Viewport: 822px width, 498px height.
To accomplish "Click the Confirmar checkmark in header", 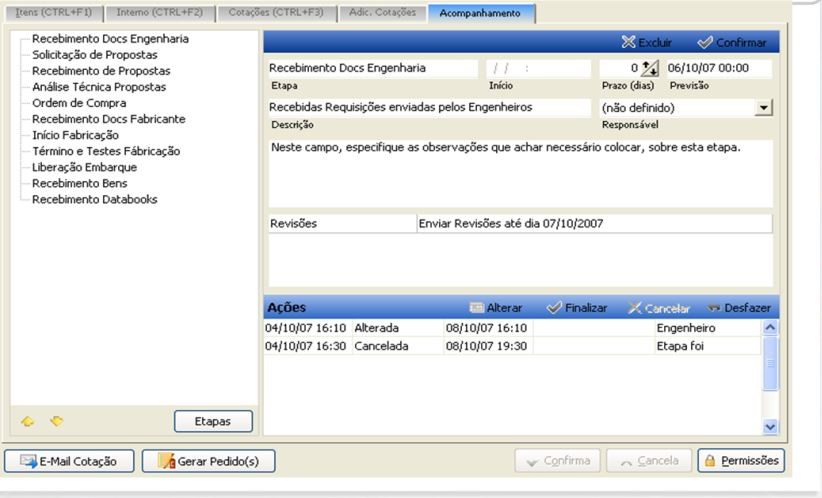I will click(705, 43).
